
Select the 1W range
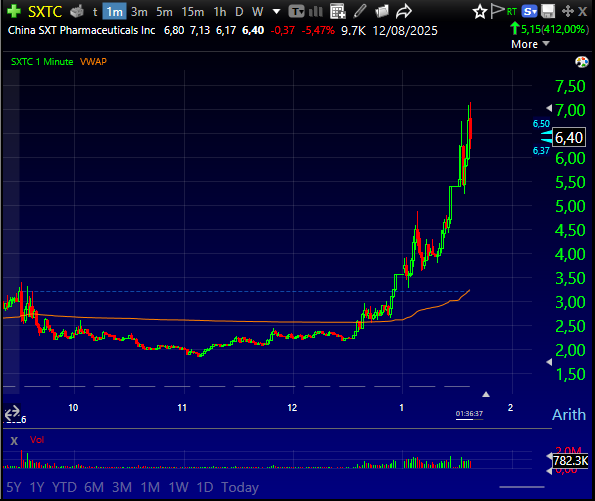178,487
